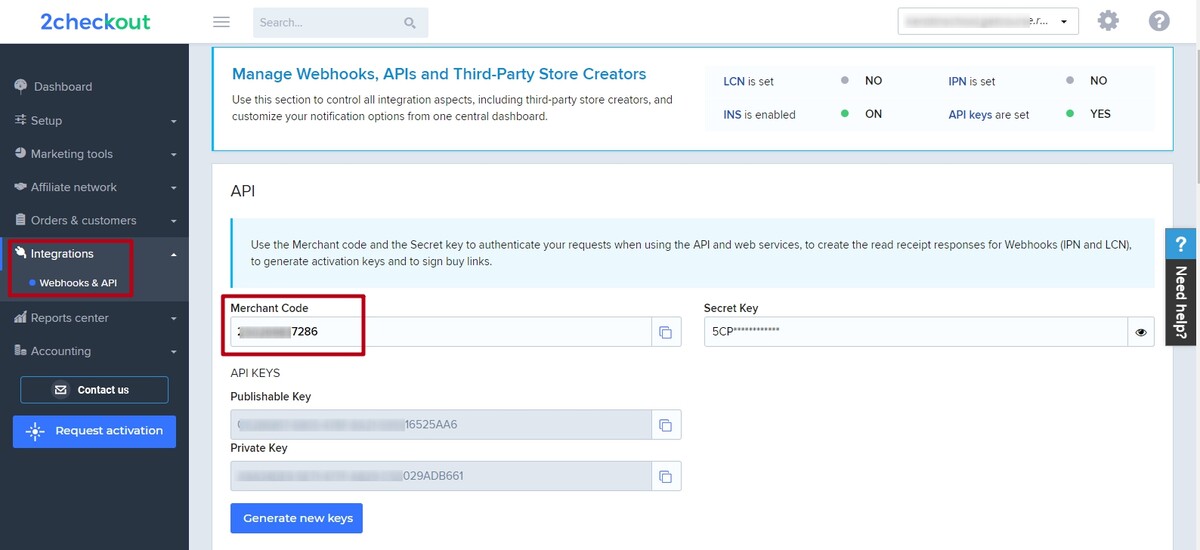Click the Private Key field
Image resolution: width=1200 pixels, height=550 pixels.
point(441,476)
